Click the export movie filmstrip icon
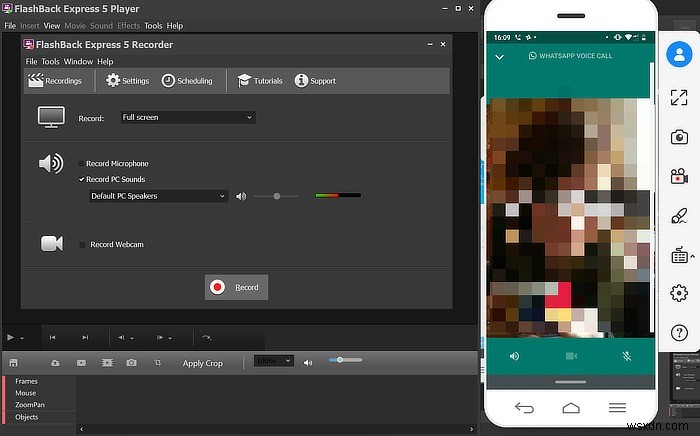Screen dimensions: 700x436 107,363
